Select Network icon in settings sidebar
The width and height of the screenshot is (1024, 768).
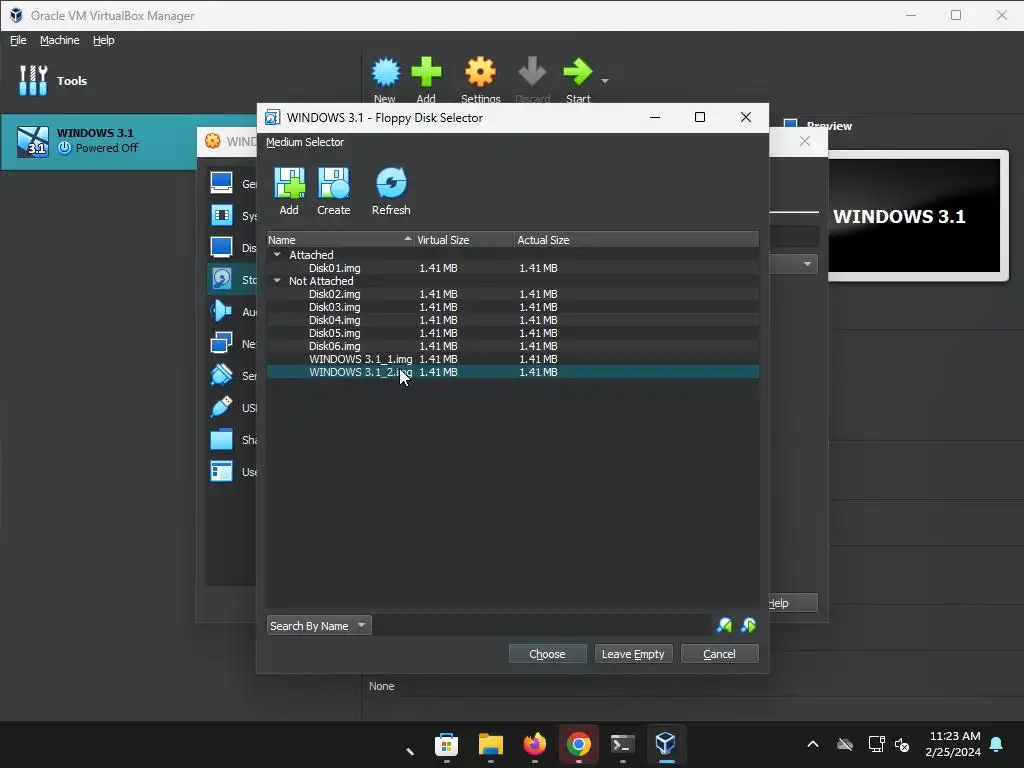coord(221,343)
